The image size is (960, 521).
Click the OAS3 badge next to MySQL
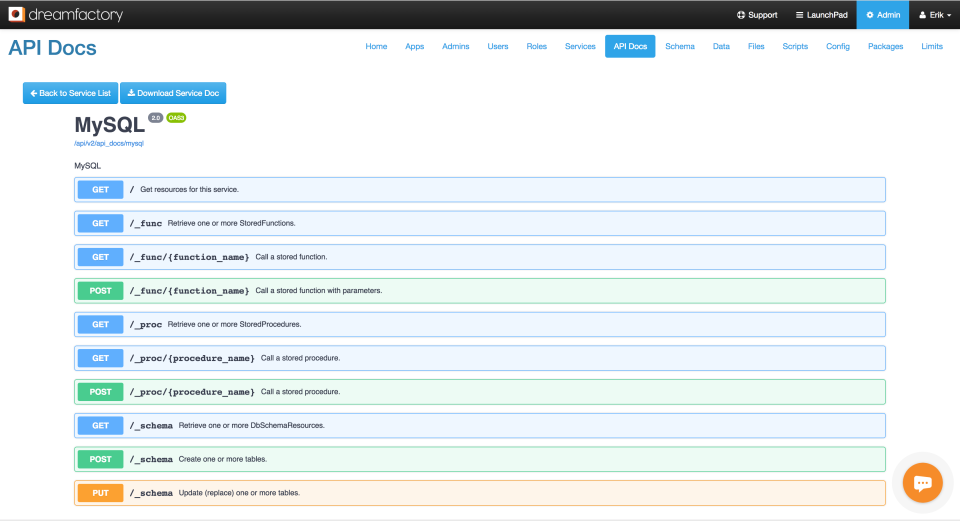tap(176, 118)
